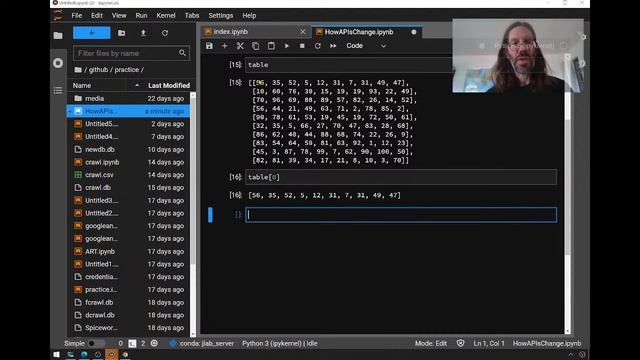Click the terminals count icon in status bar
Viewport: 640px width, 360px height.
pyautogui.click(x=132, y=344)
